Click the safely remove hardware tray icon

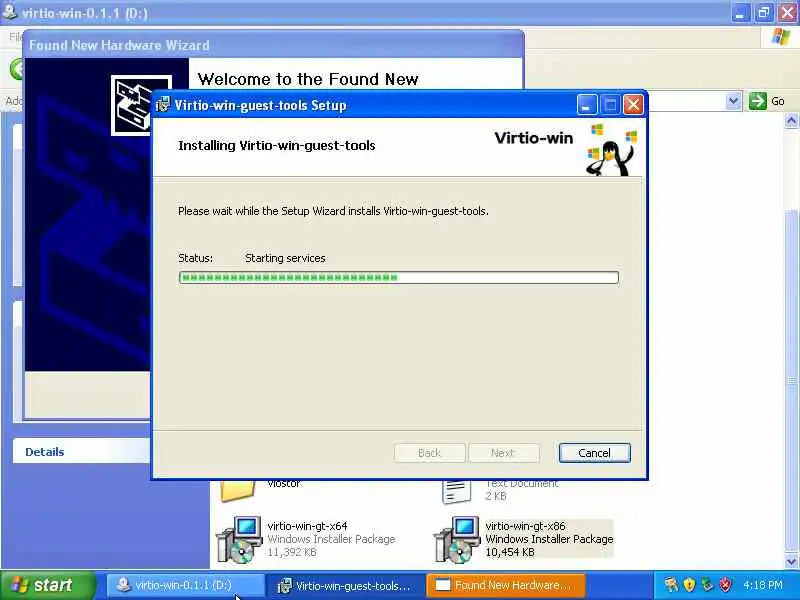(x=707, y=585)
